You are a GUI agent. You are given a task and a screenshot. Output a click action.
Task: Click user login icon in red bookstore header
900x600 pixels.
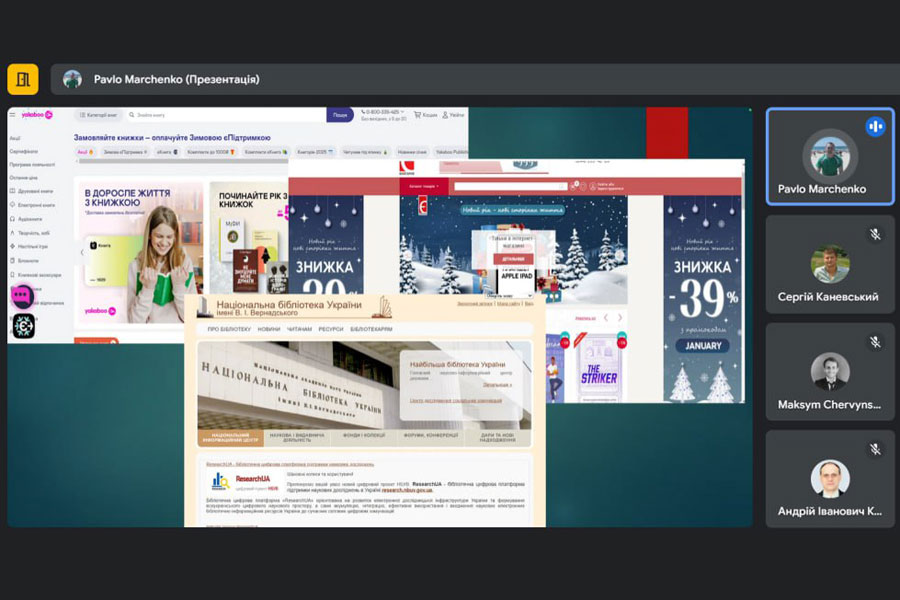point(593,186)
